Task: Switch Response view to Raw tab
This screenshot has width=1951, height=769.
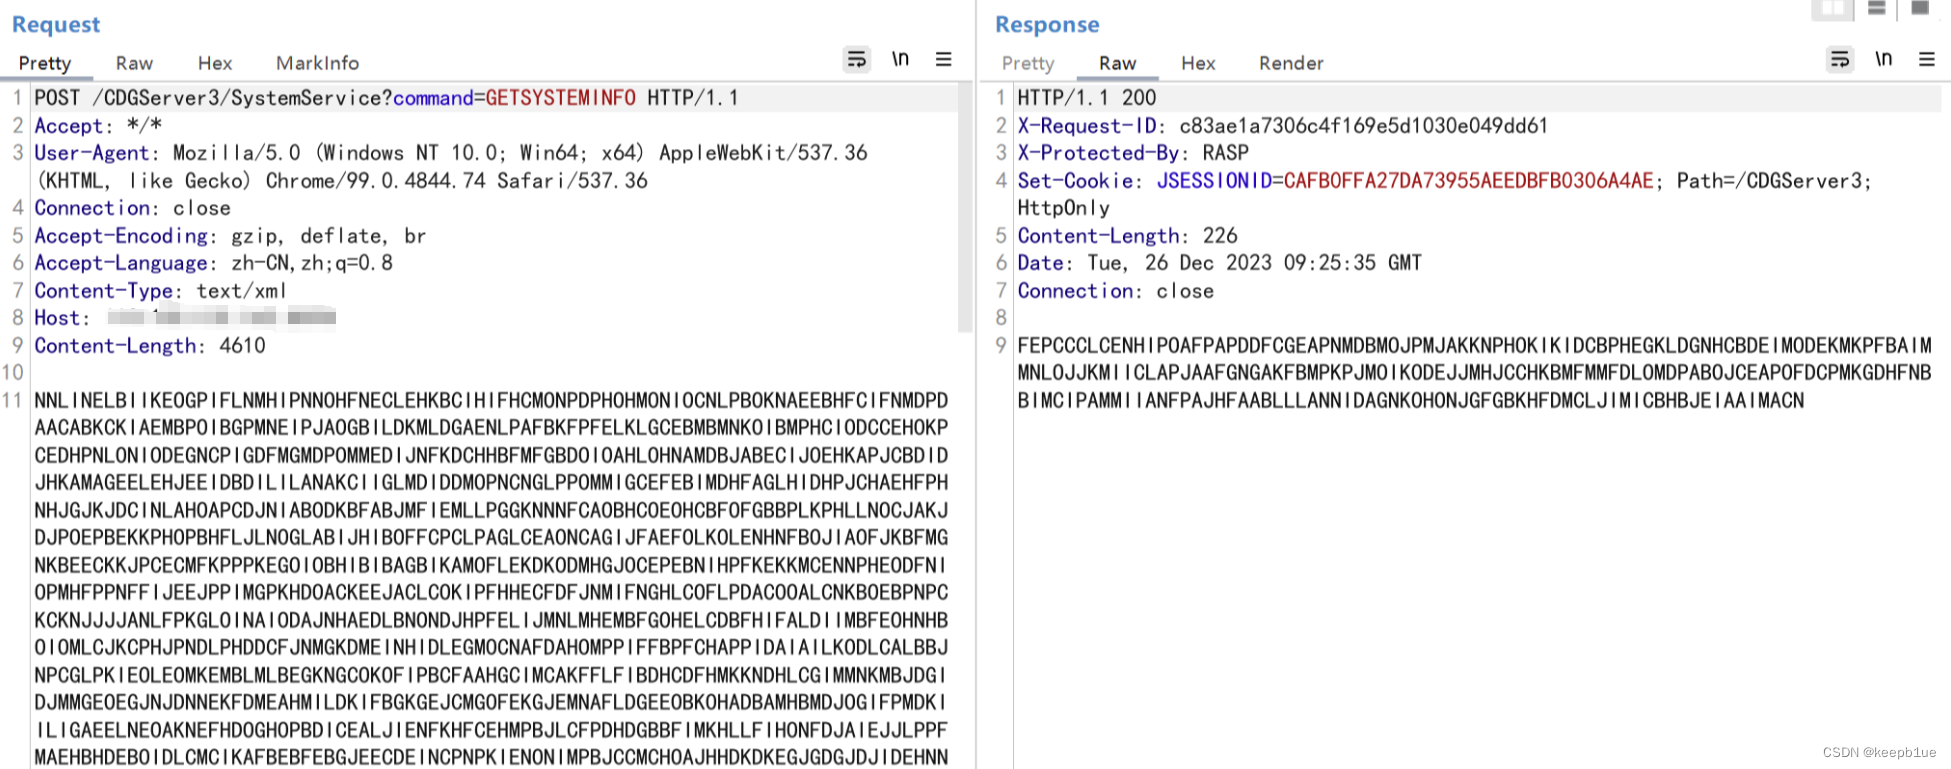Action: [1117, 63]
